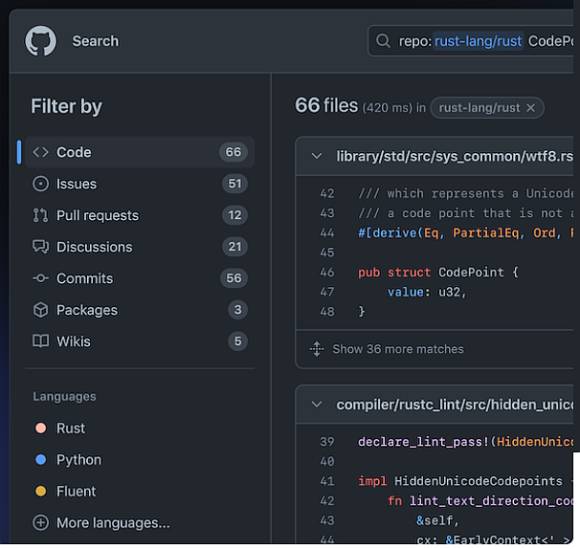This screenshot has height=549, width=580.
Task: Focus the repo:rust-lang/rust search field
Action: [471, 41]
